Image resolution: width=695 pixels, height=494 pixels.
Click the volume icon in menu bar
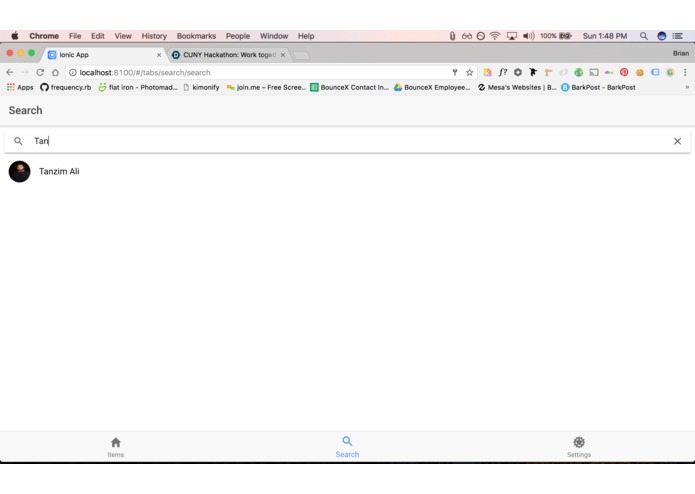(528, 36)
